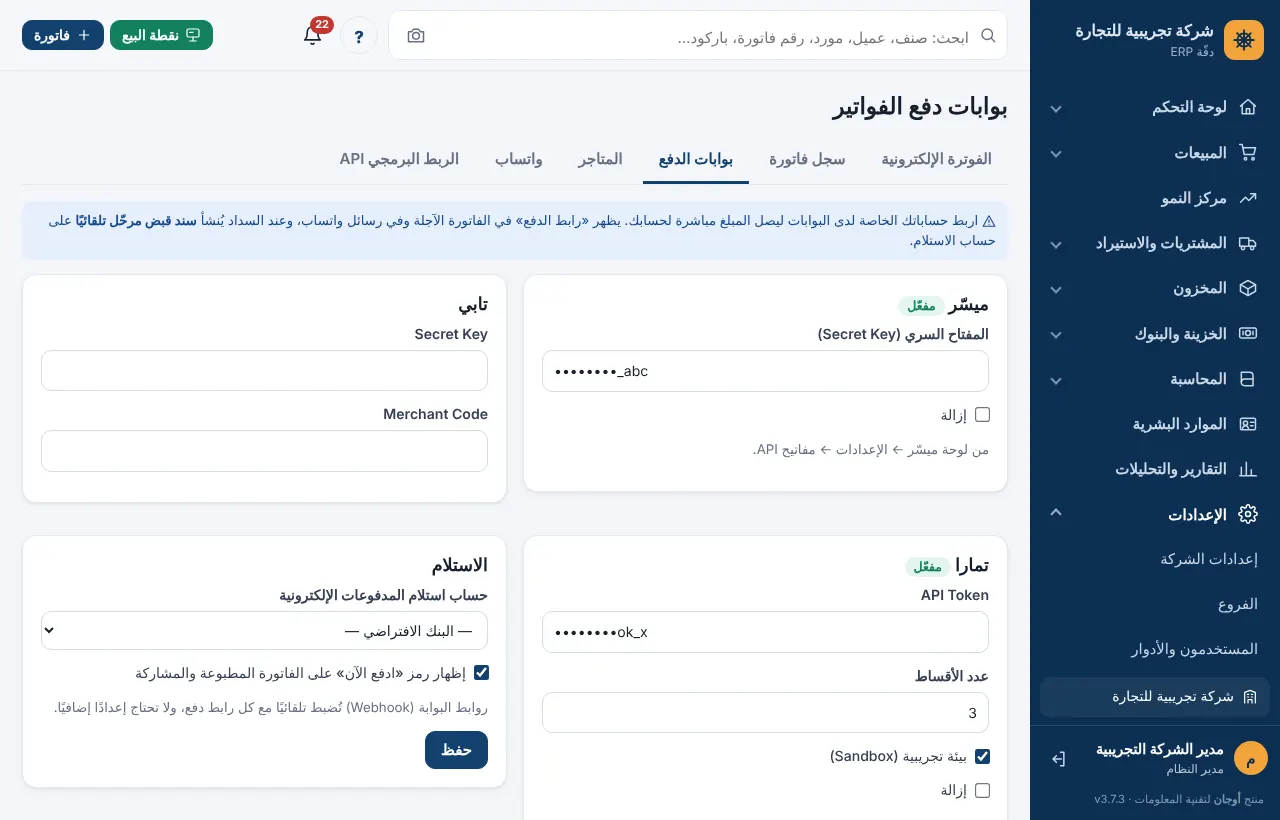Open Reports bar chart icon (التقارير والتحليلات)
1280x820 pixels.
point(1247,469)
